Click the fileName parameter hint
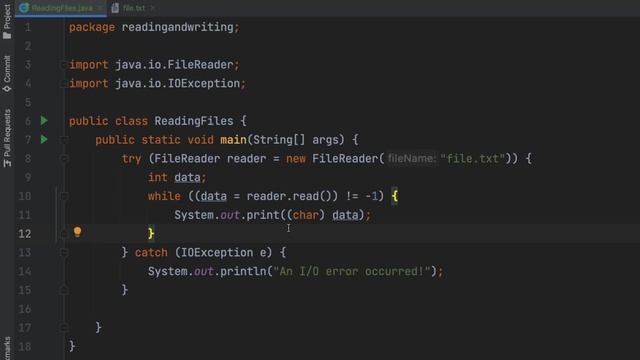The width and height of the screenshot is (640, 360). [x=411, y=159]
